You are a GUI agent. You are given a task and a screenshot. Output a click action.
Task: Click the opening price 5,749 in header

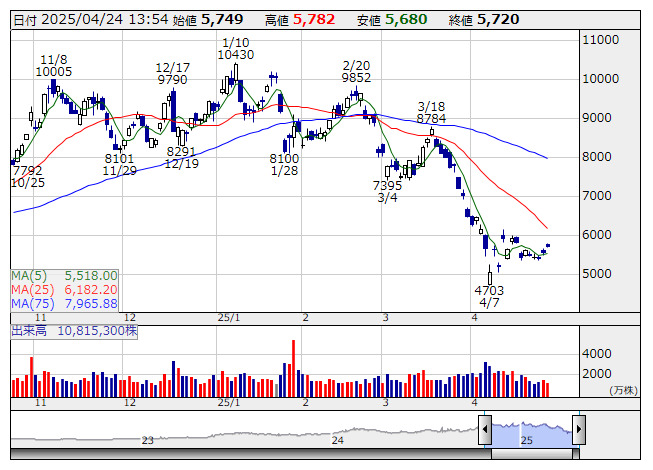pos(222,20)
